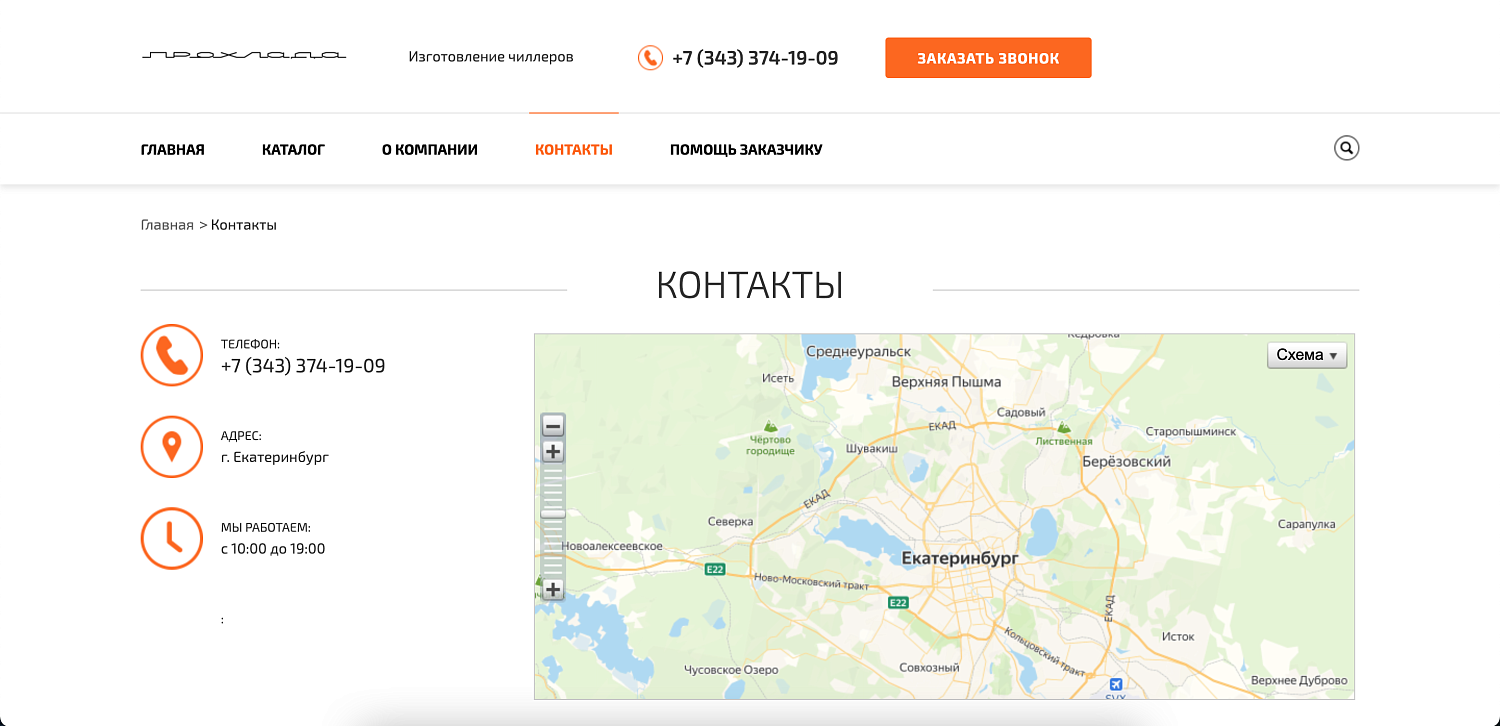Click the large phone icon above ТЕЛЕФОН label
This screenshot has width=1500, height=726.
(172, 355)
